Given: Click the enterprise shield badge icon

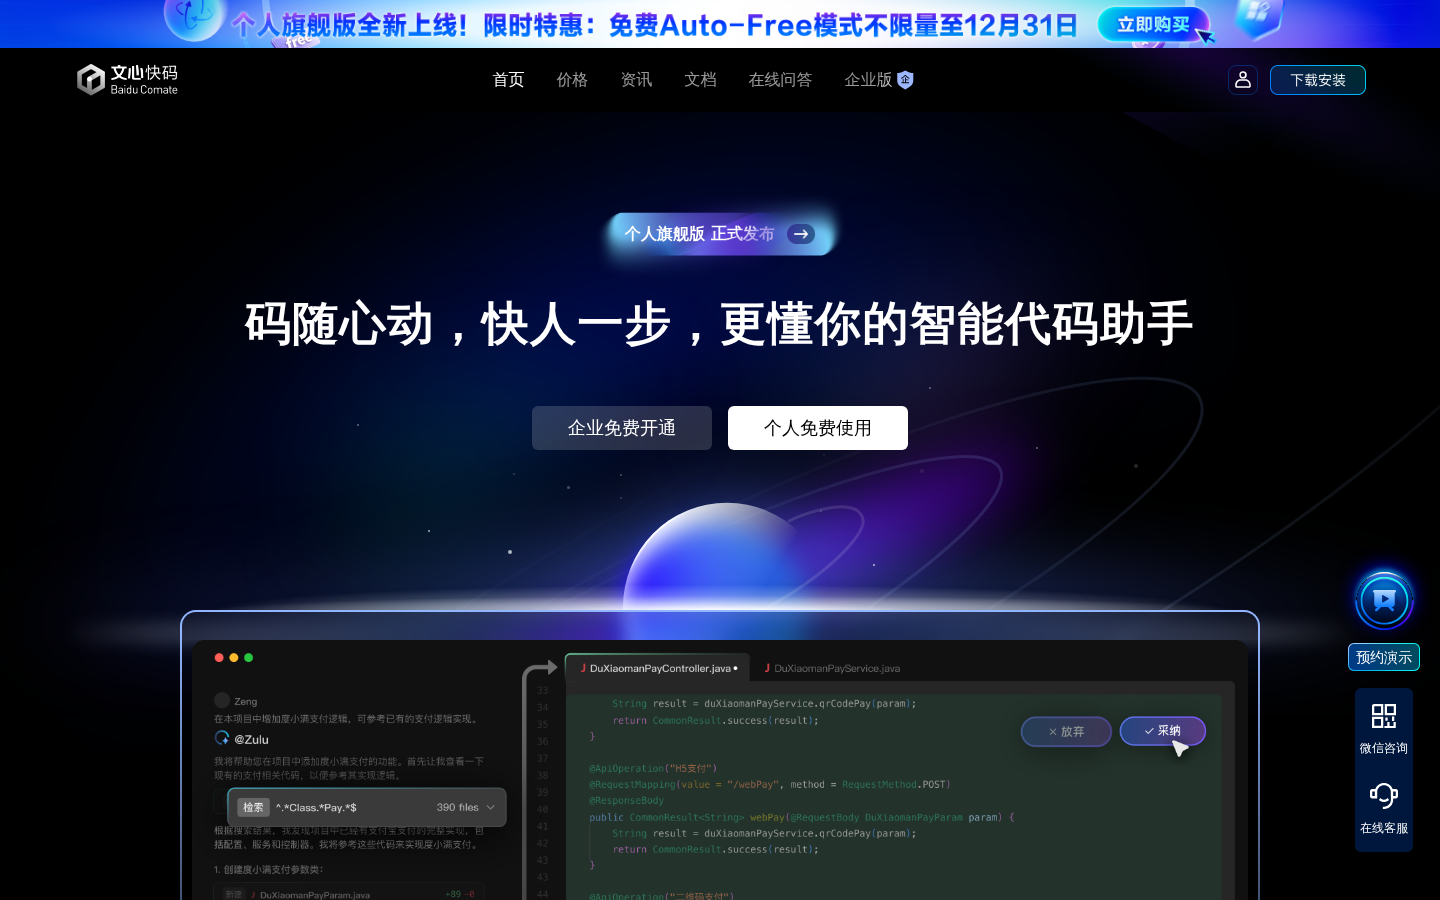Looking at the screenshot, I should 905,80.
